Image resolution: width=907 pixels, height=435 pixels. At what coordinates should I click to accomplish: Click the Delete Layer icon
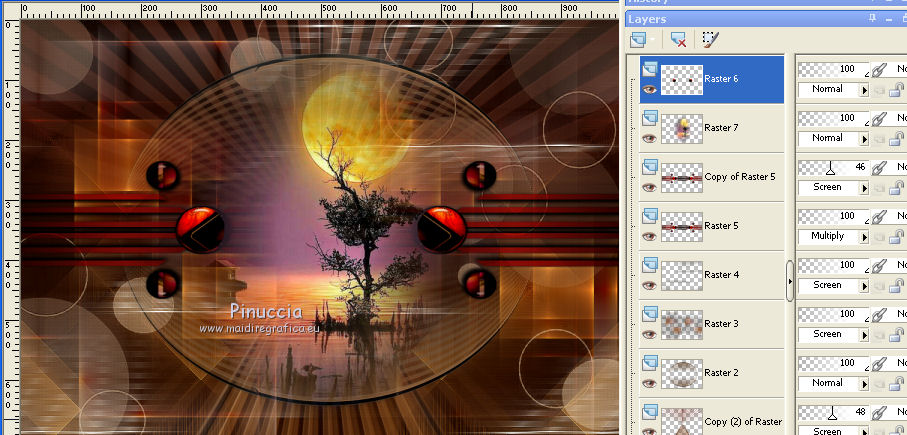[x=679, y=39]
